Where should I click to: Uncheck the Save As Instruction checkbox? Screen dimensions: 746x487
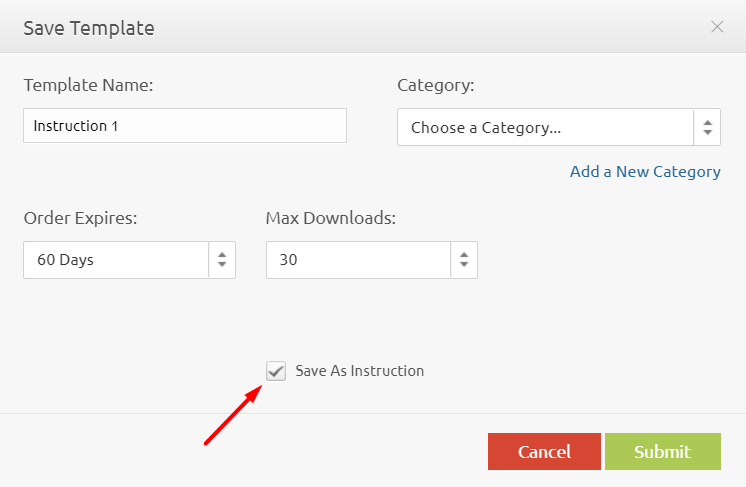[x=276, y=371]
